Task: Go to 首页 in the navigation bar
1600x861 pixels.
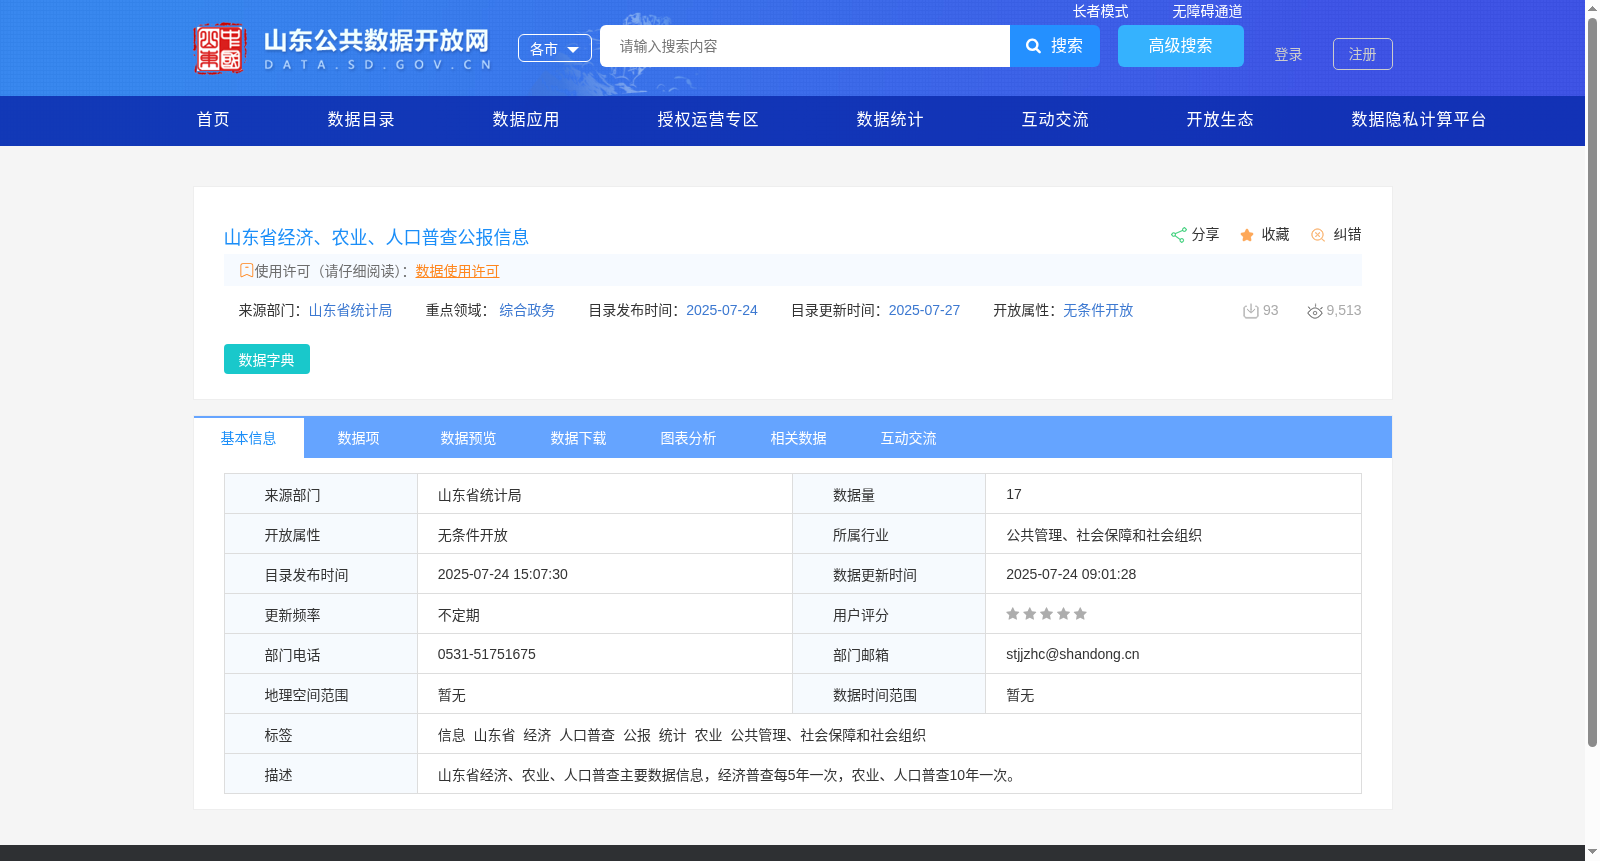Action: click(213, 120)
